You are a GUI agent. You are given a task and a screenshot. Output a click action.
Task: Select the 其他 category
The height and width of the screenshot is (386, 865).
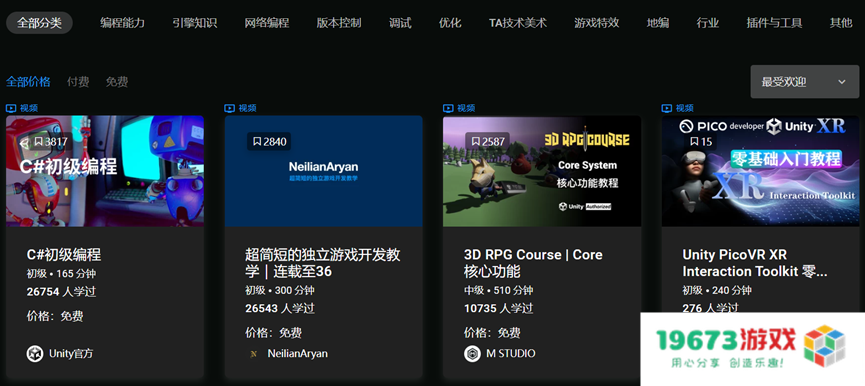tap(841, 23)
